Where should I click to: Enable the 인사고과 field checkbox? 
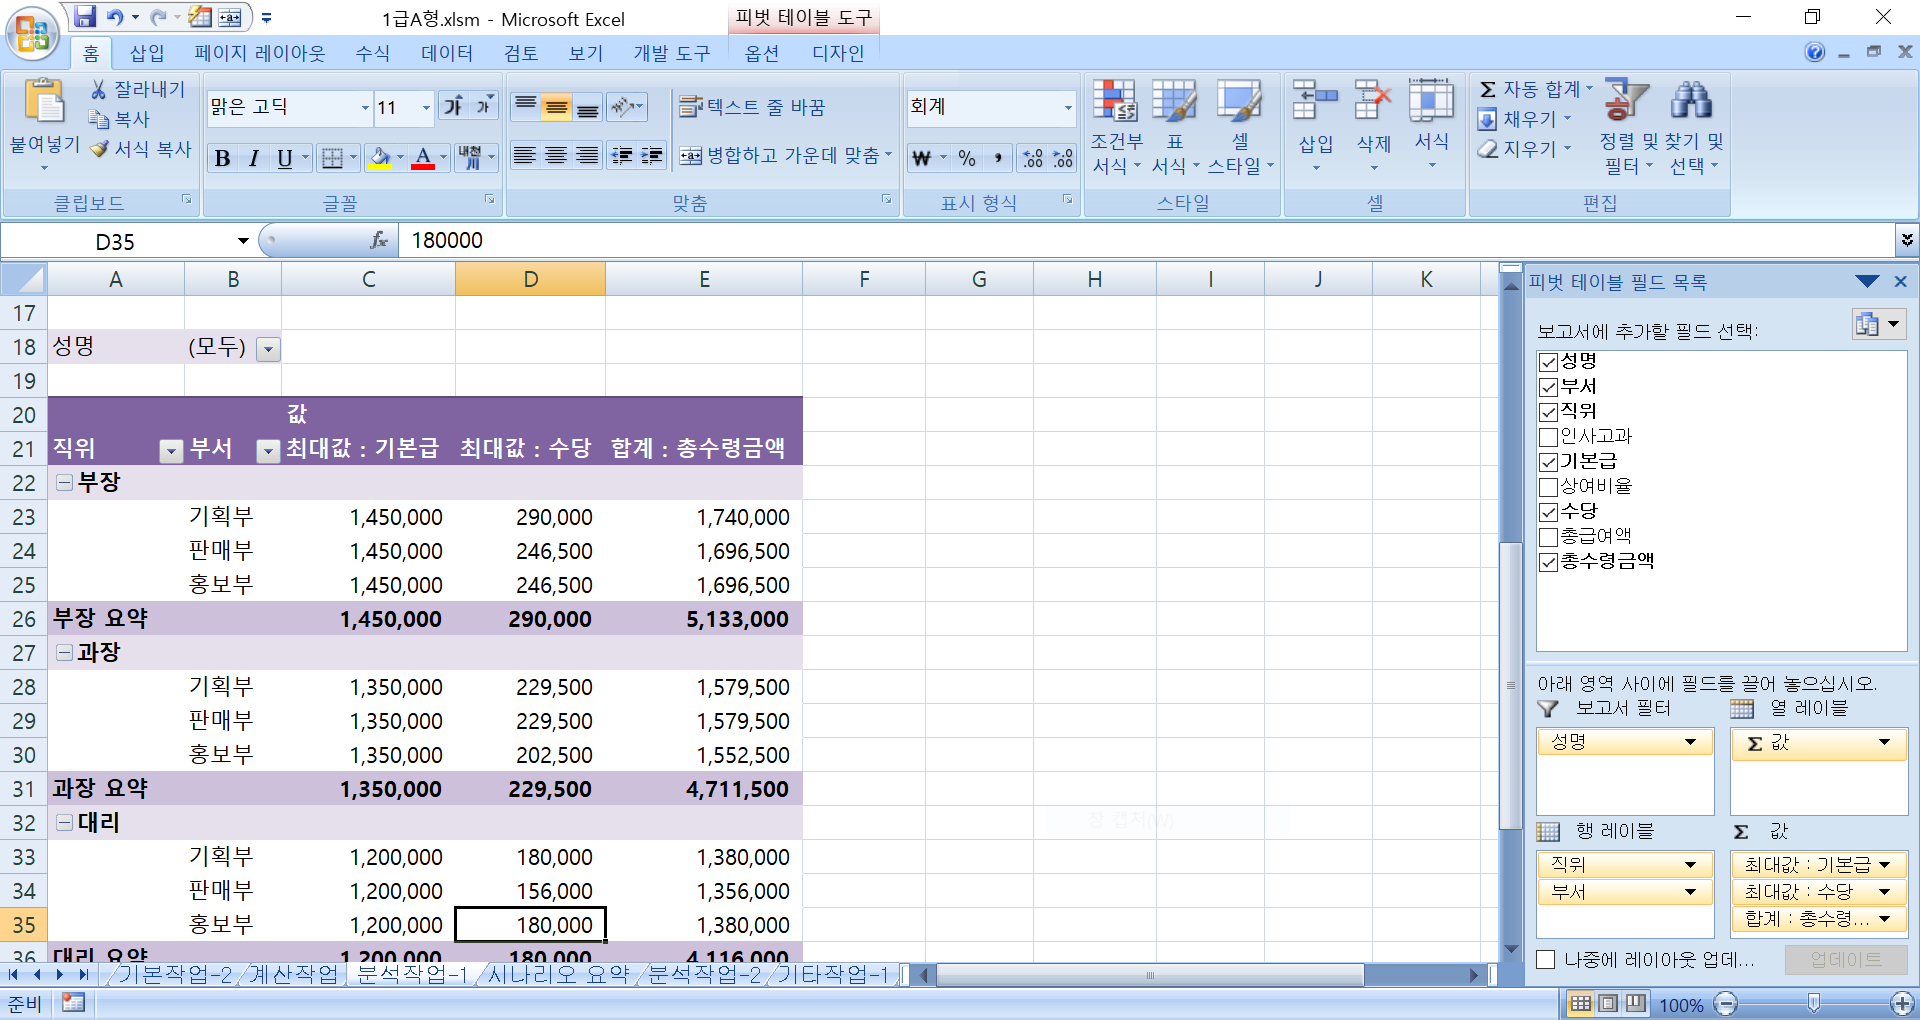tap(1549, 437)
